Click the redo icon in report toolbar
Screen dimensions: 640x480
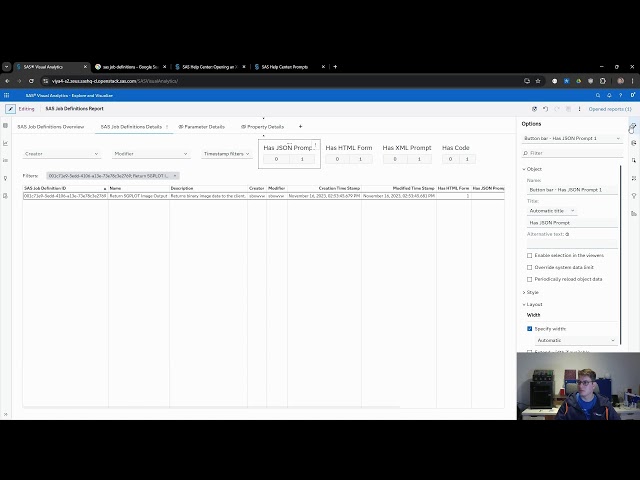point(557,109)
